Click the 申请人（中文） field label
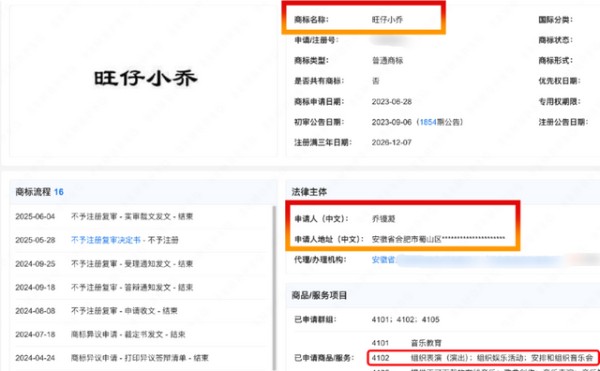The image size is (600, 371). tap(321, 219)
